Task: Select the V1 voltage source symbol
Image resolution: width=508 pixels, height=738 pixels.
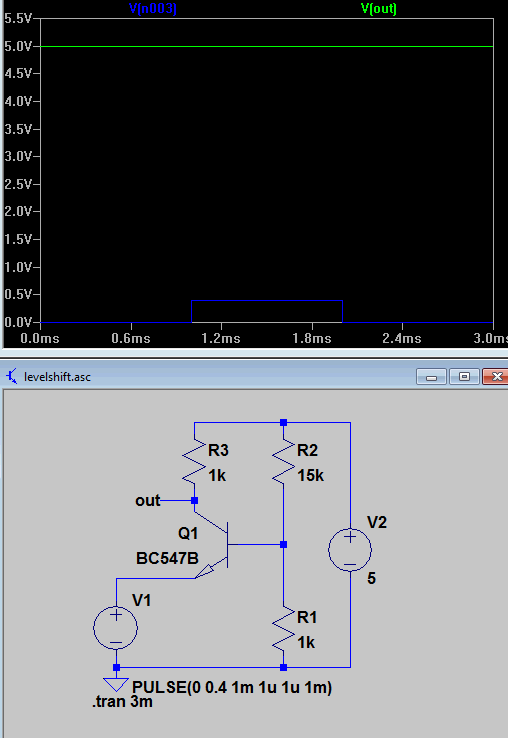Action: click(115, 627)
